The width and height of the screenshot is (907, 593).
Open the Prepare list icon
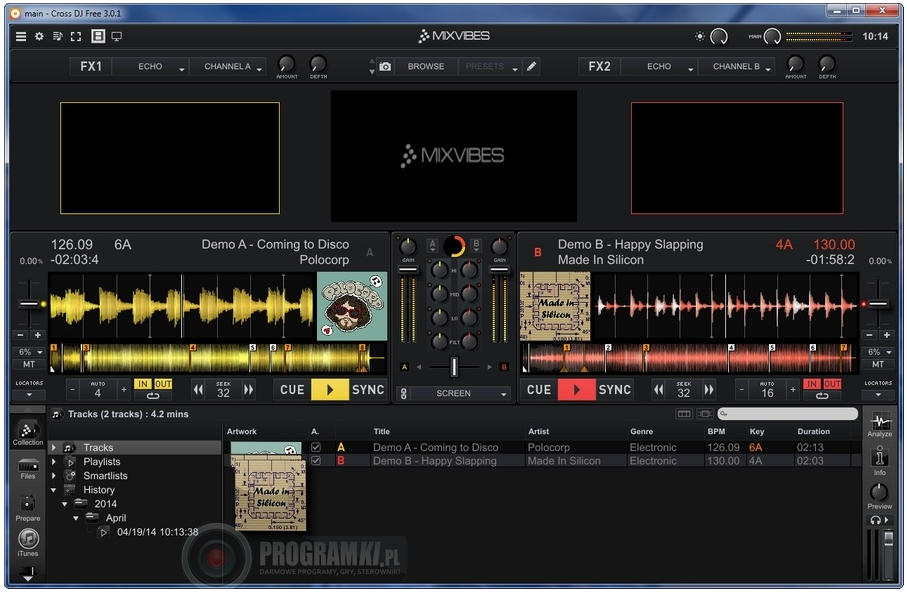28,507
